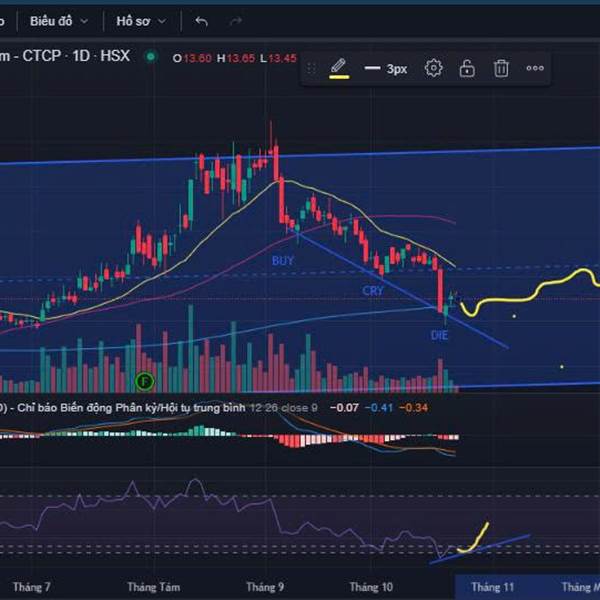Open drawing settings gear icon
The height and width of the screenshot is (600, 600).
(x=433, y=68)
